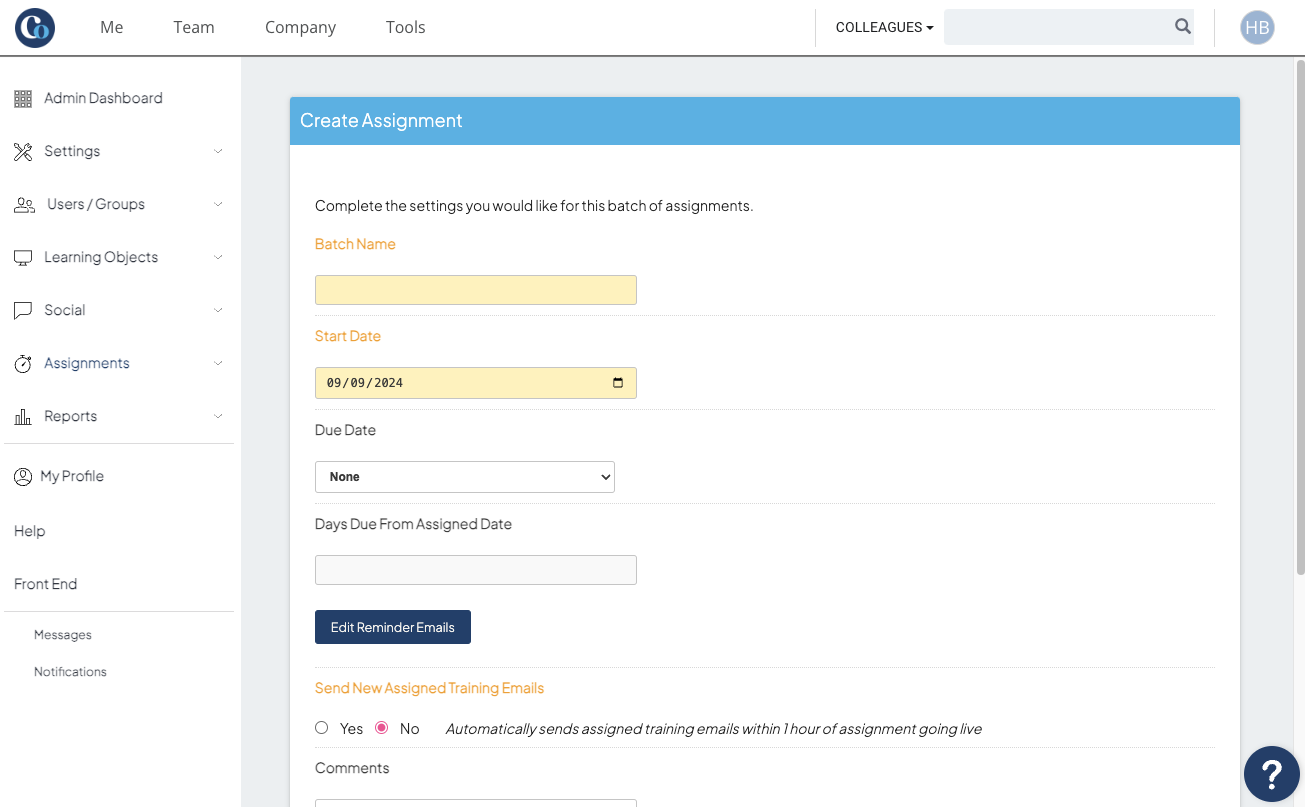The height and width of the screenshot is (807, 1305).
Task: Click the Reports bar chart icon
Action: [23, 417]
